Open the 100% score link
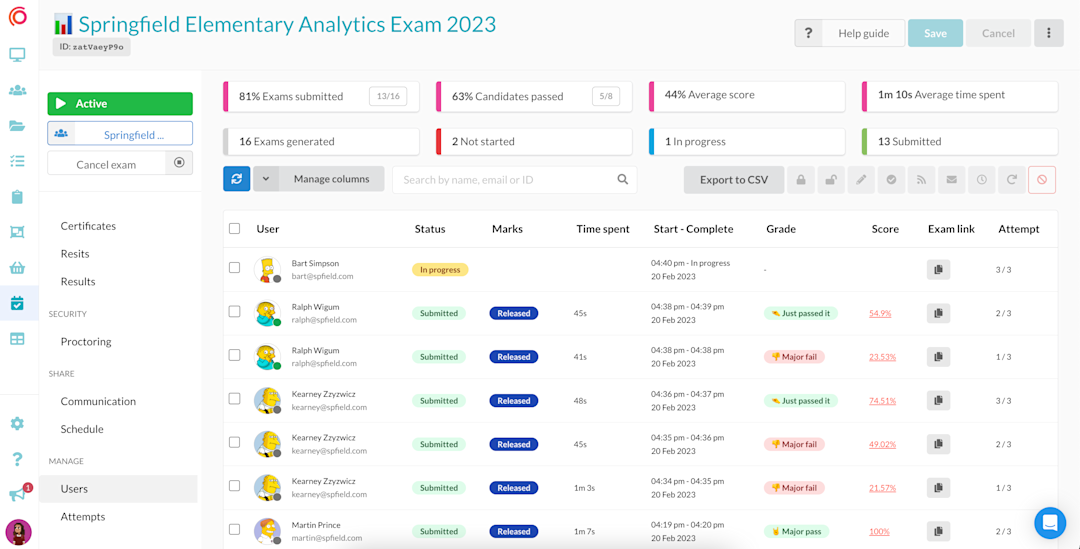 879,531
